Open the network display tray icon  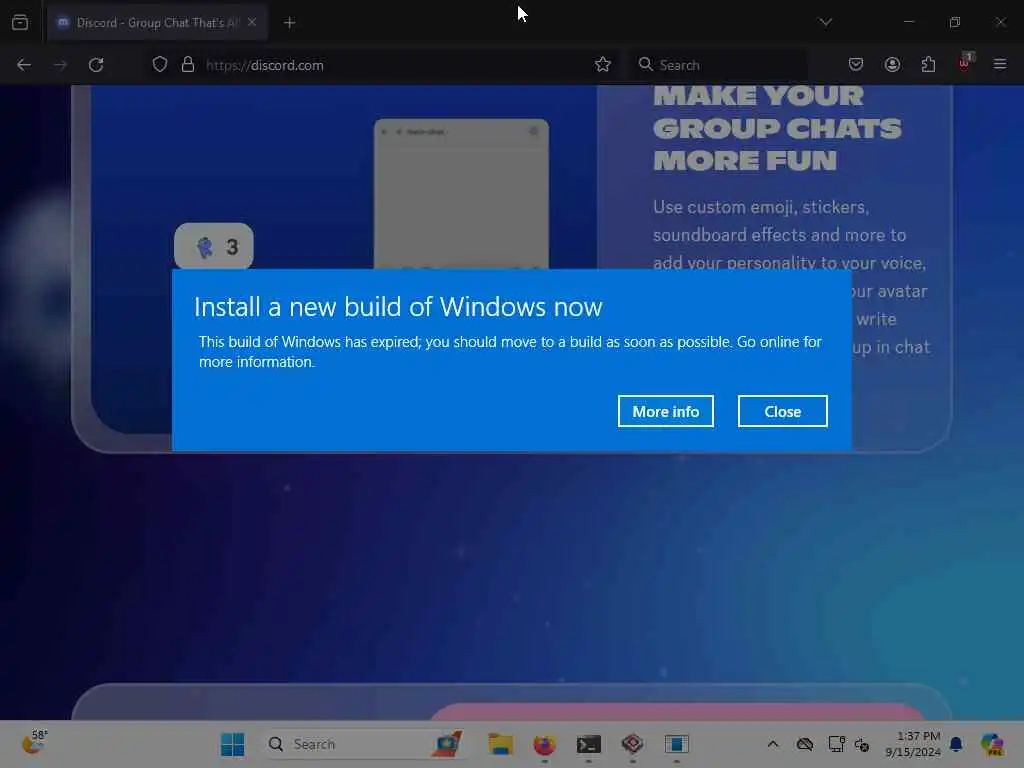pos(836,744)
